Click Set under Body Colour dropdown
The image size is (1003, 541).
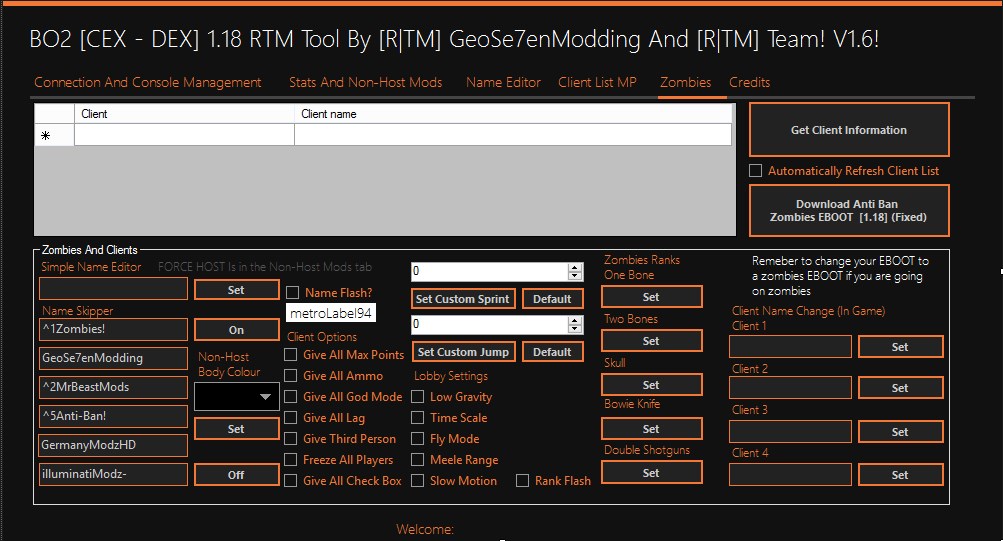[236, 429]
